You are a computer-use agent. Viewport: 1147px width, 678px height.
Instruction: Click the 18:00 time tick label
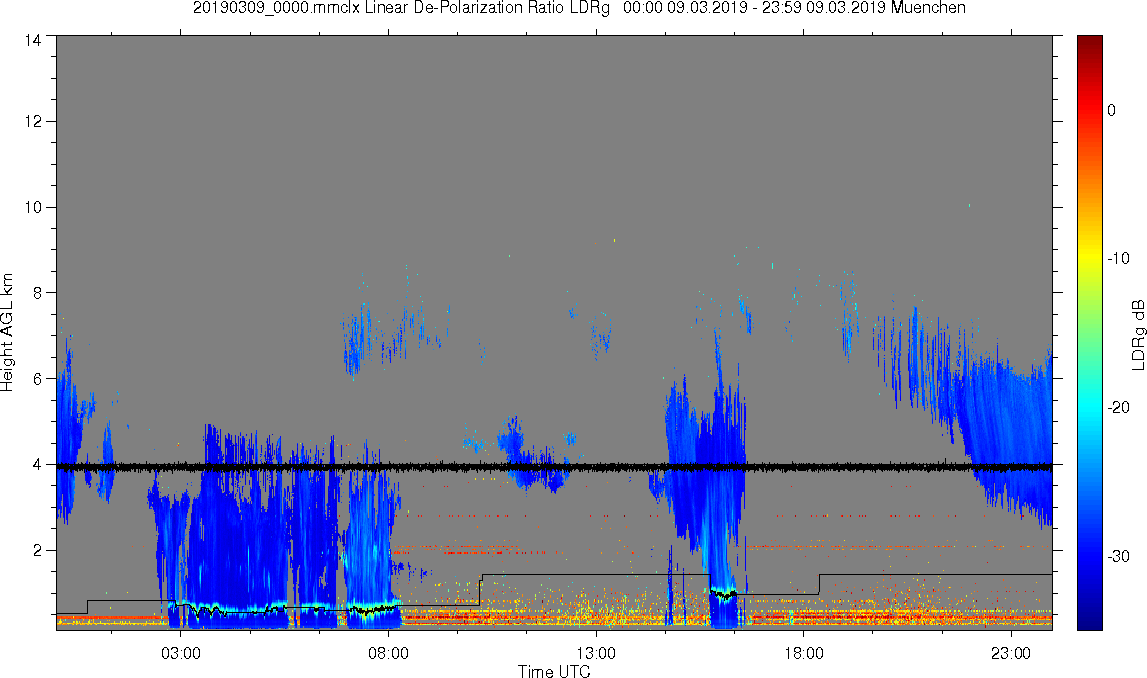point(803,653)
